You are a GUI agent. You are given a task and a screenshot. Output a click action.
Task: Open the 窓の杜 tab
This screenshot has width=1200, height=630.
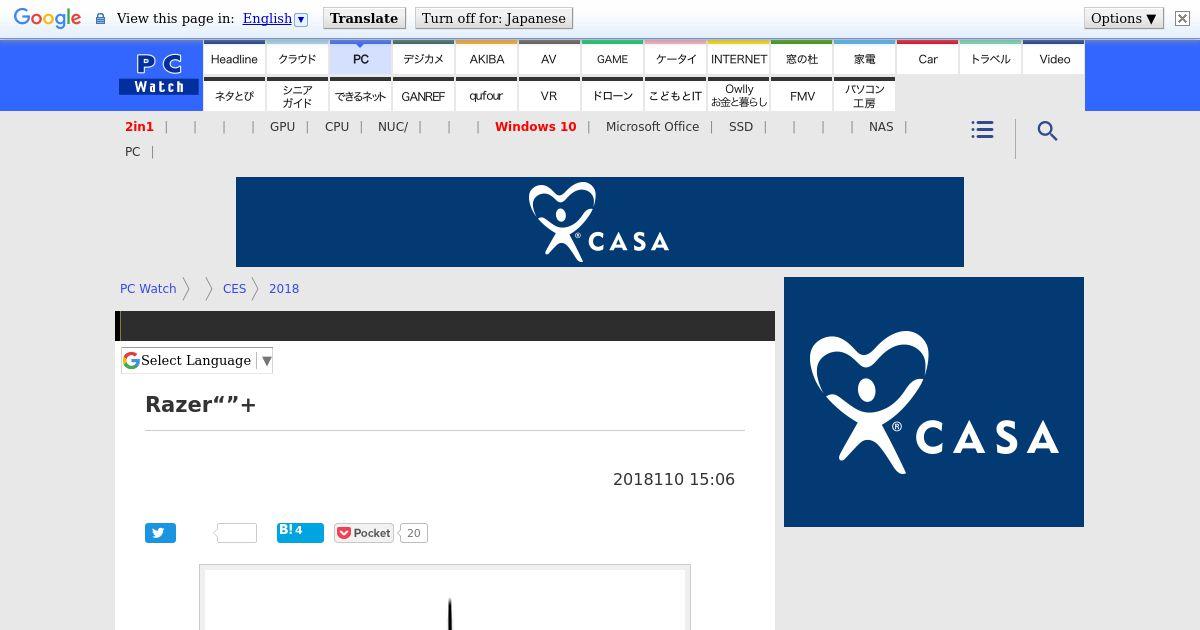pos(801,58)
